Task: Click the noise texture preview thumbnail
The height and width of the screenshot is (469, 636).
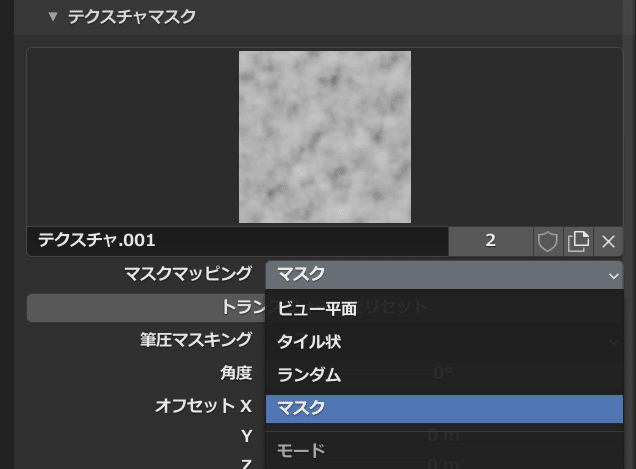Action: (x=324, y=137)
